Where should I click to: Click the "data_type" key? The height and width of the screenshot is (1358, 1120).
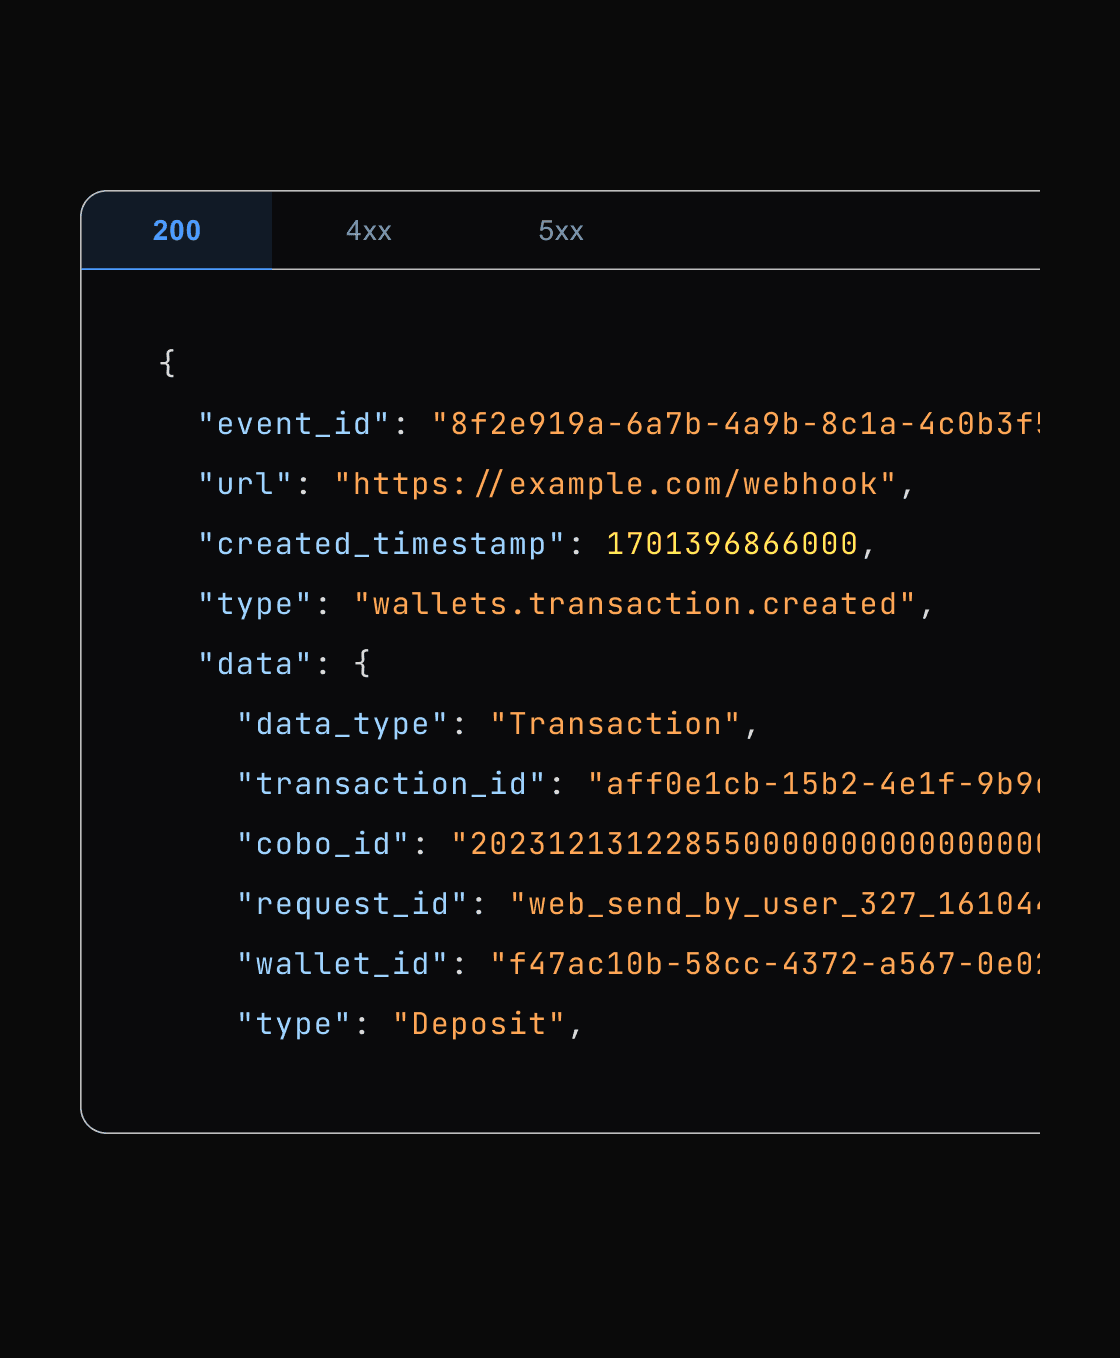coord(342,724)
